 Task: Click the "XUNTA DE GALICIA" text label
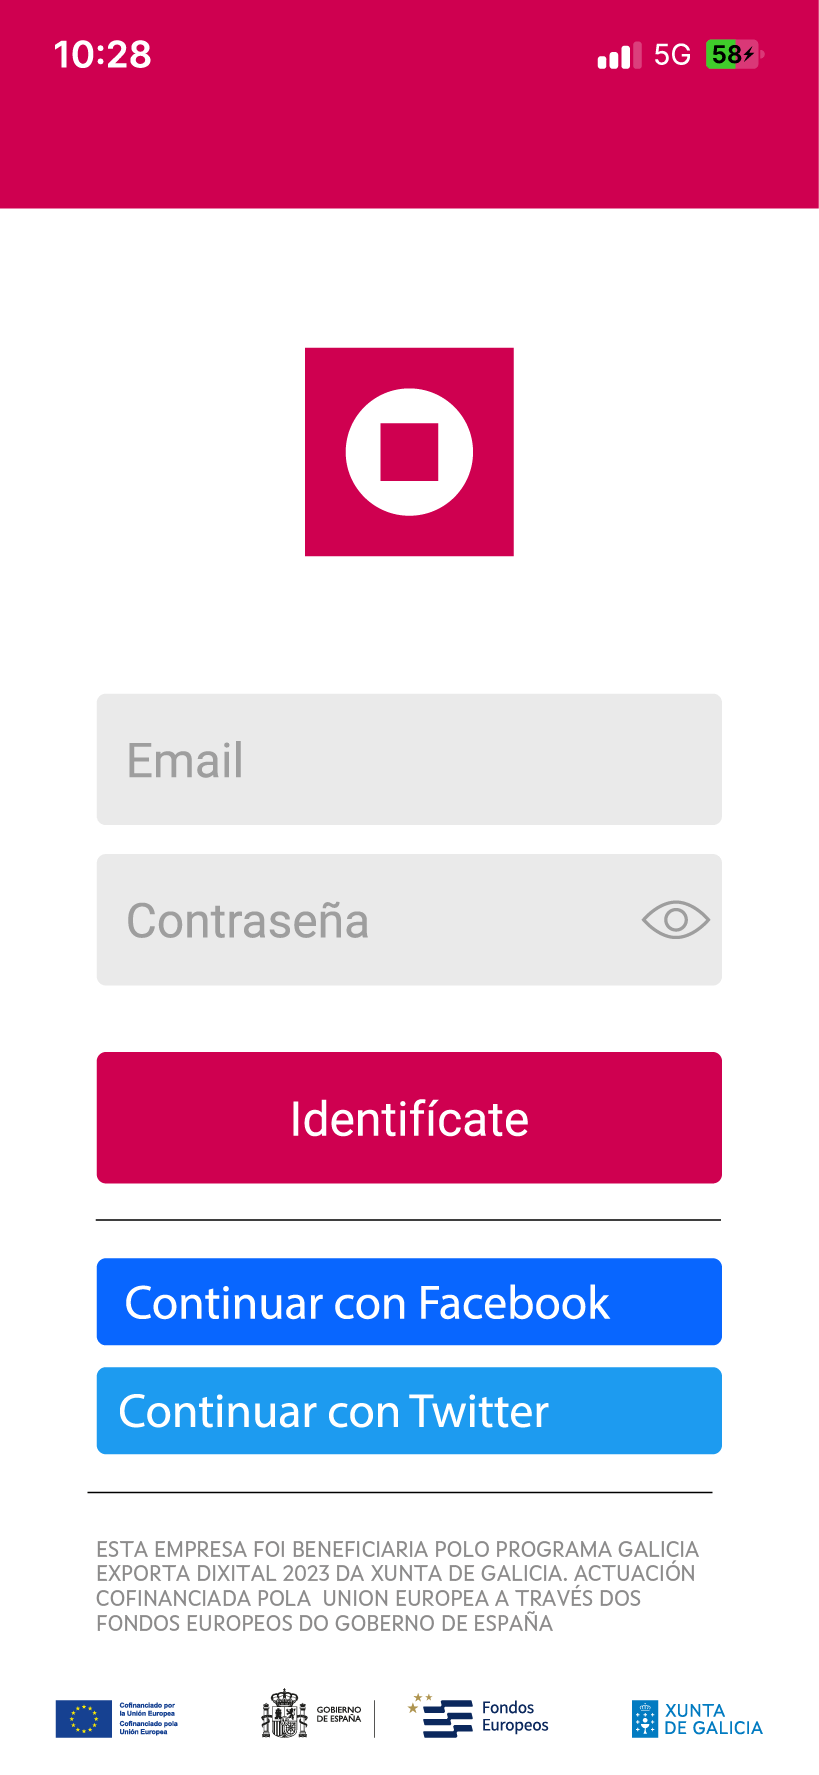713,1719
